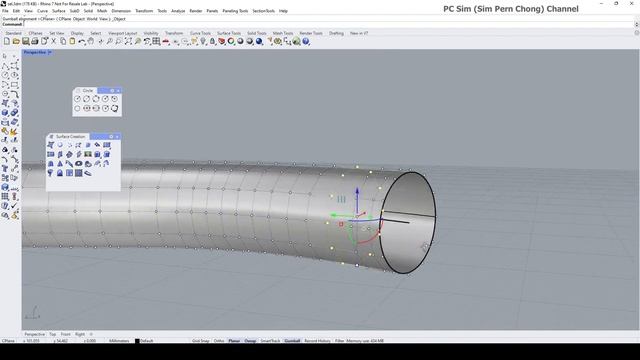Close the Circle floating panel

[118, 91]
